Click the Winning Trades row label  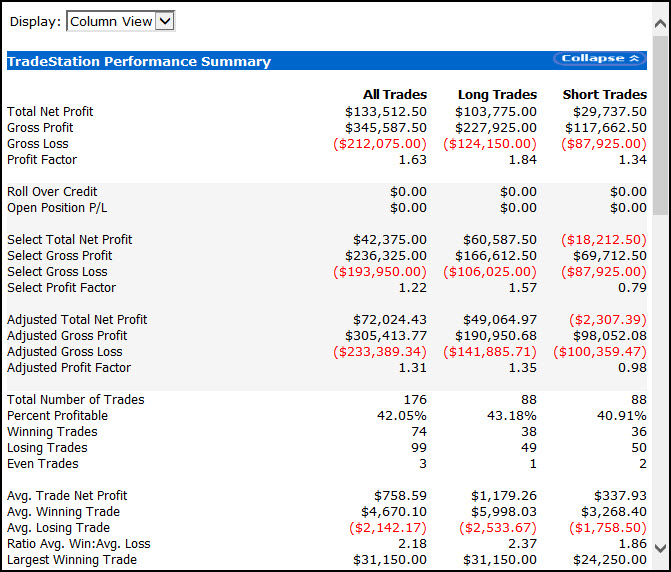52,432
